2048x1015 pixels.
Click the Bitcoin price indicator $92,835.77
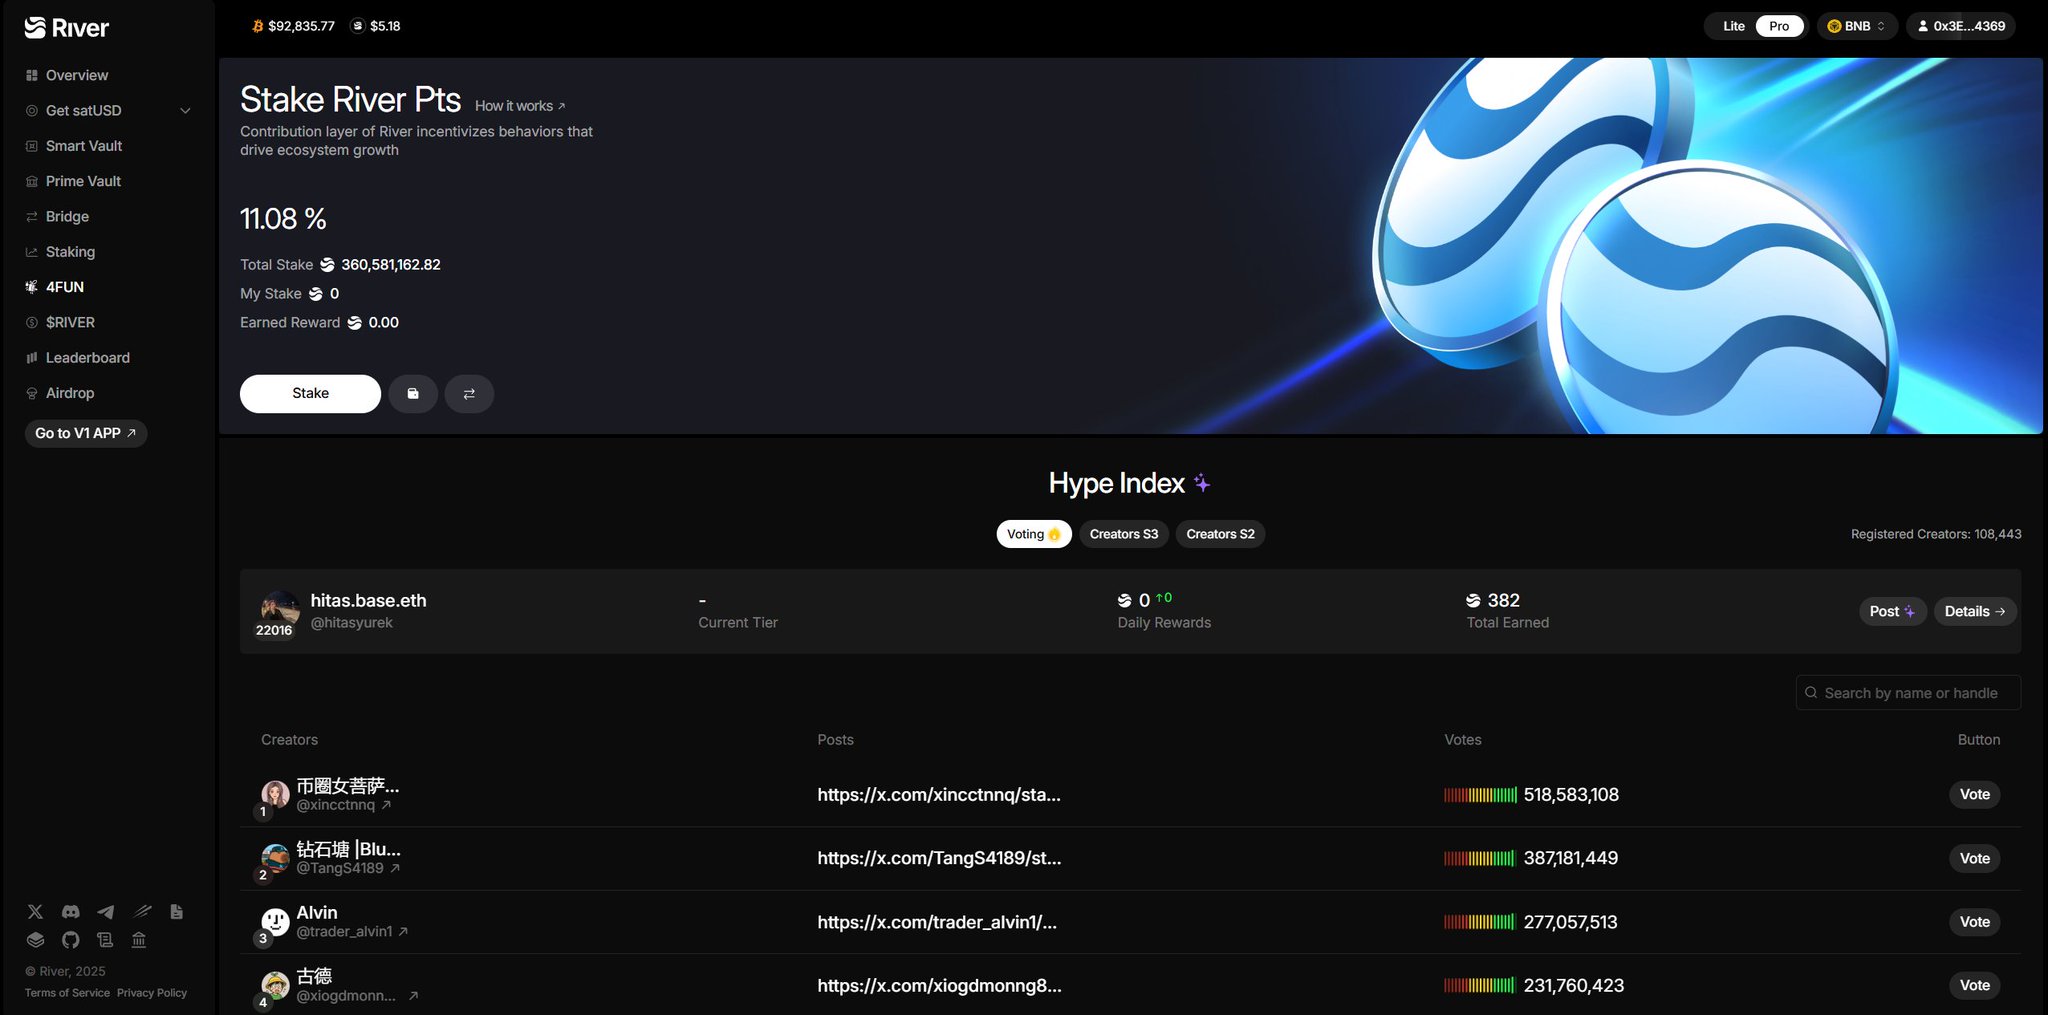click(x=294, y=26)
